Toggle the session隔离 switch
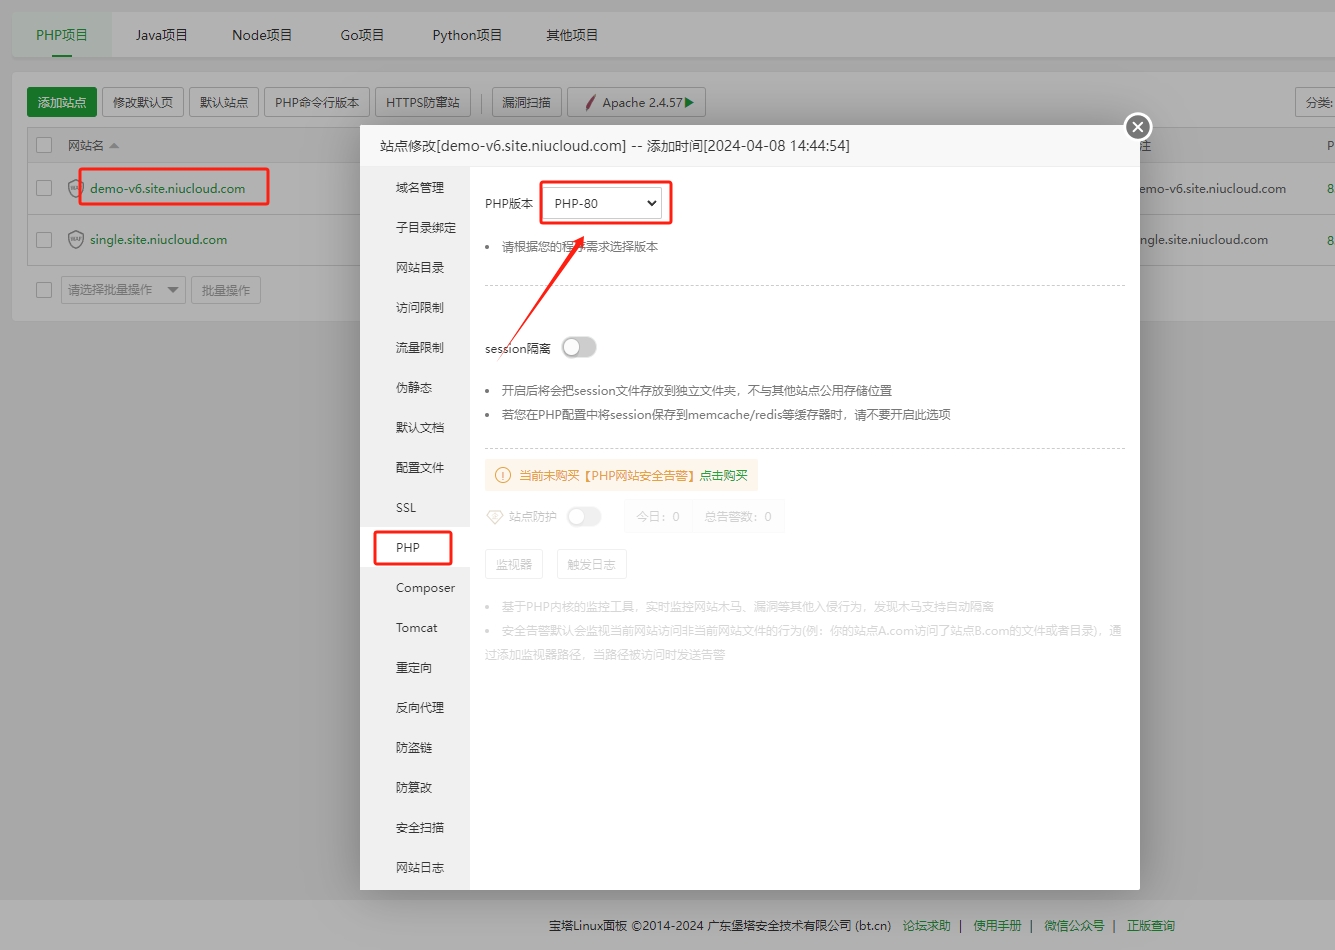The width and height of the screenshot is (1335, 950). pos(579,347)
